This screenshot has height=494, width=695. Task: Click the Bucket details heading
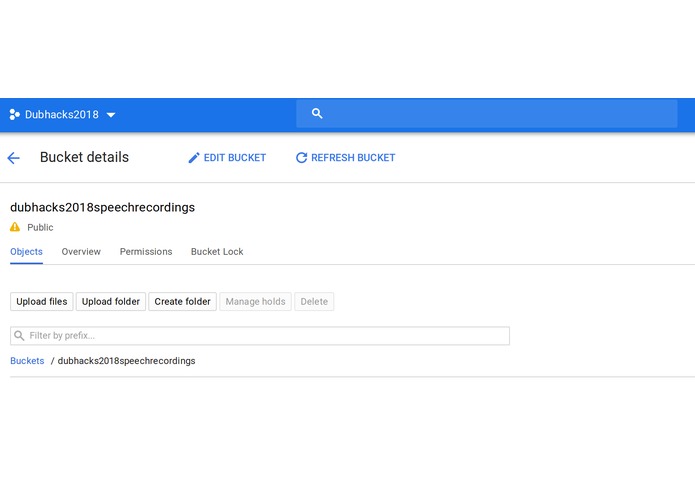84,157
